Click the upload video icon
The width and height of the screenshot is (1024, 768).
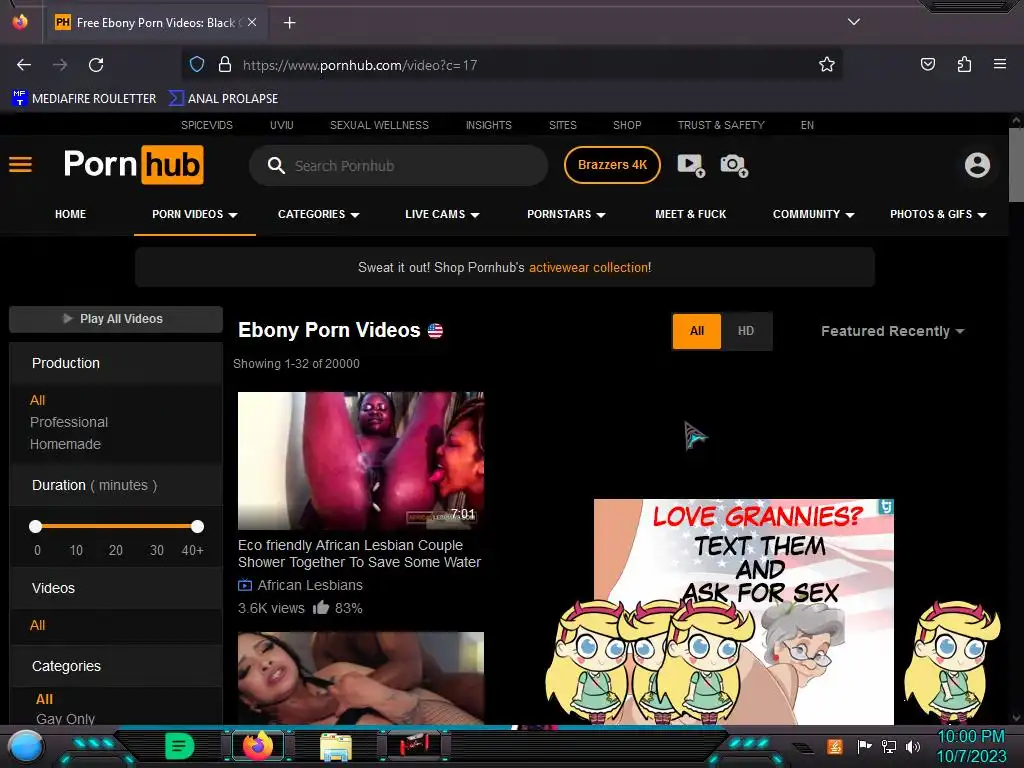coord(691,165)
